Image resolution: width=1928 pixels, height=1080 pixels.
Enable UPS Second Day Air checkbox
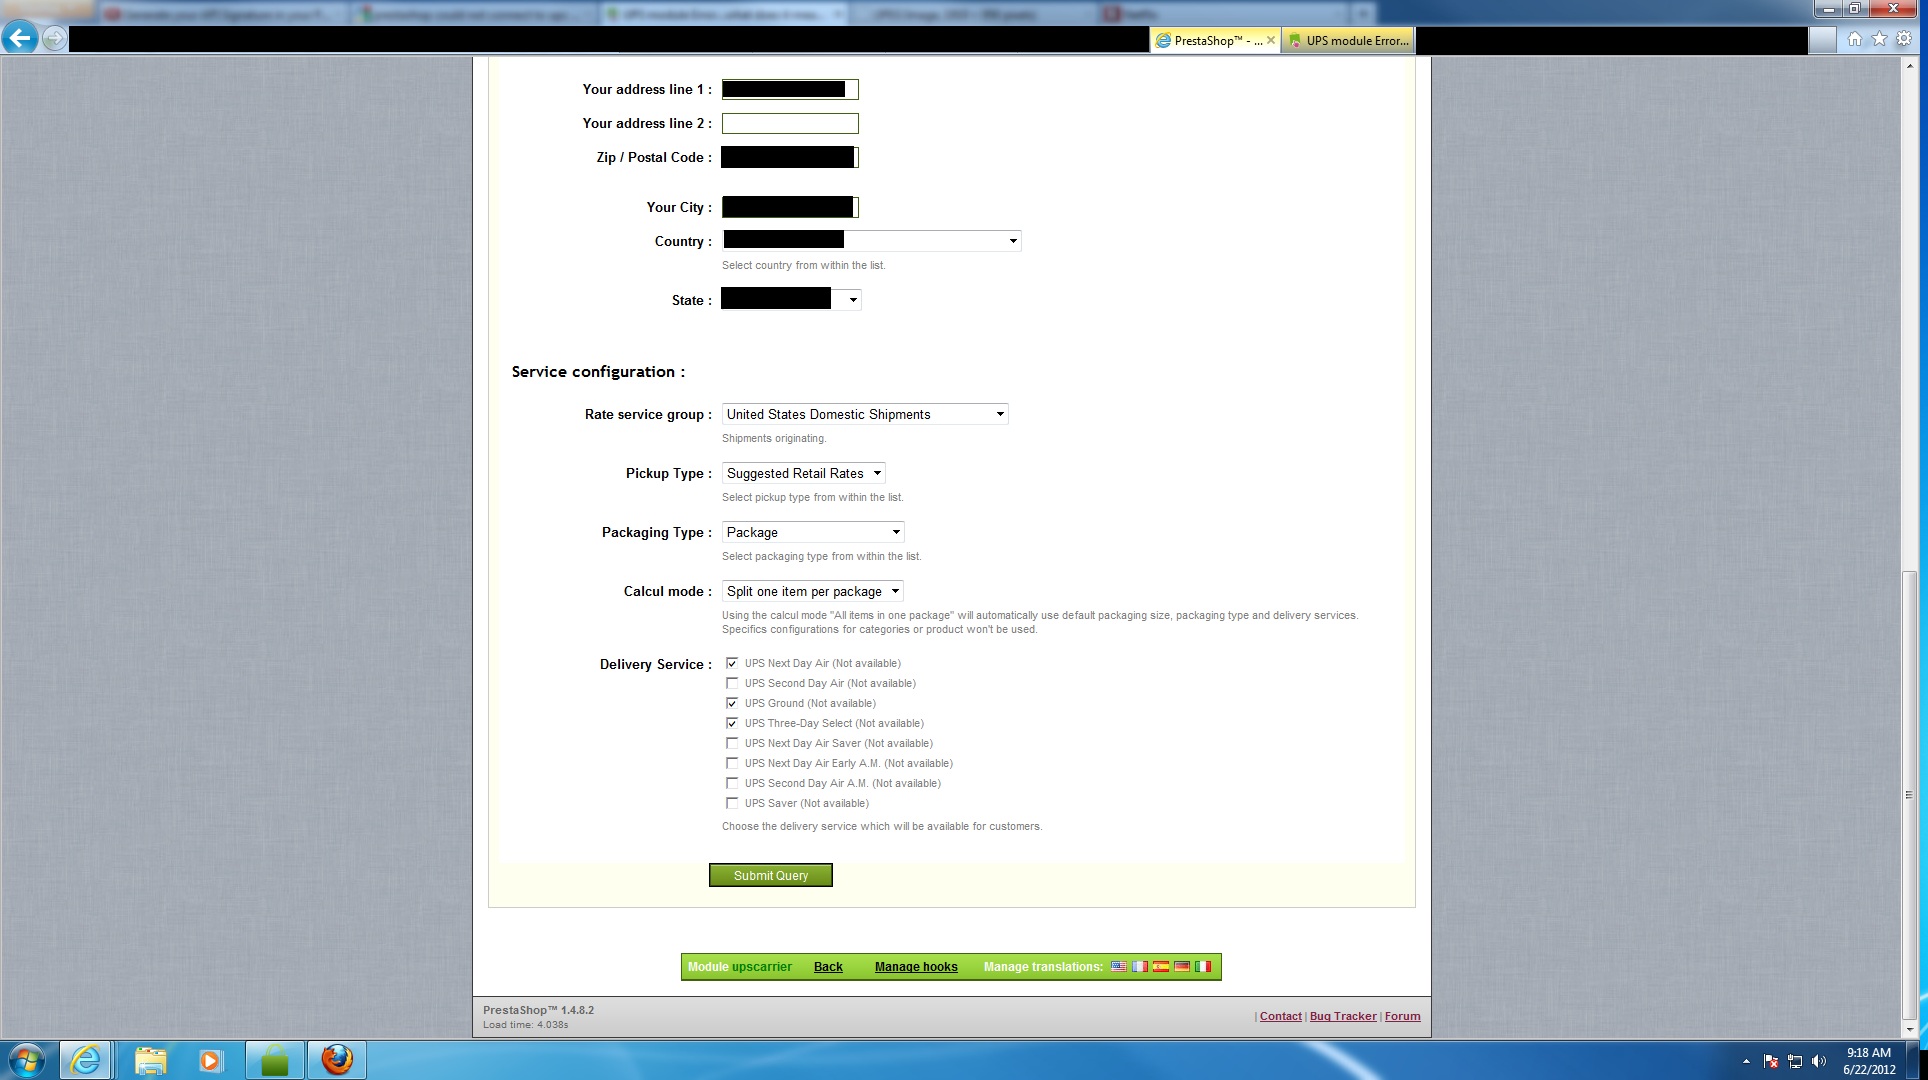coord(732,683)
